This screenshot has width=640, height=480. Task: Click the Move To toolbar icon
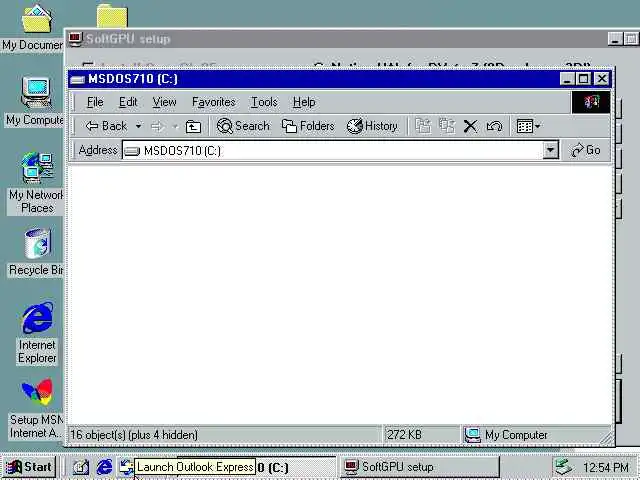coord(423,126)
